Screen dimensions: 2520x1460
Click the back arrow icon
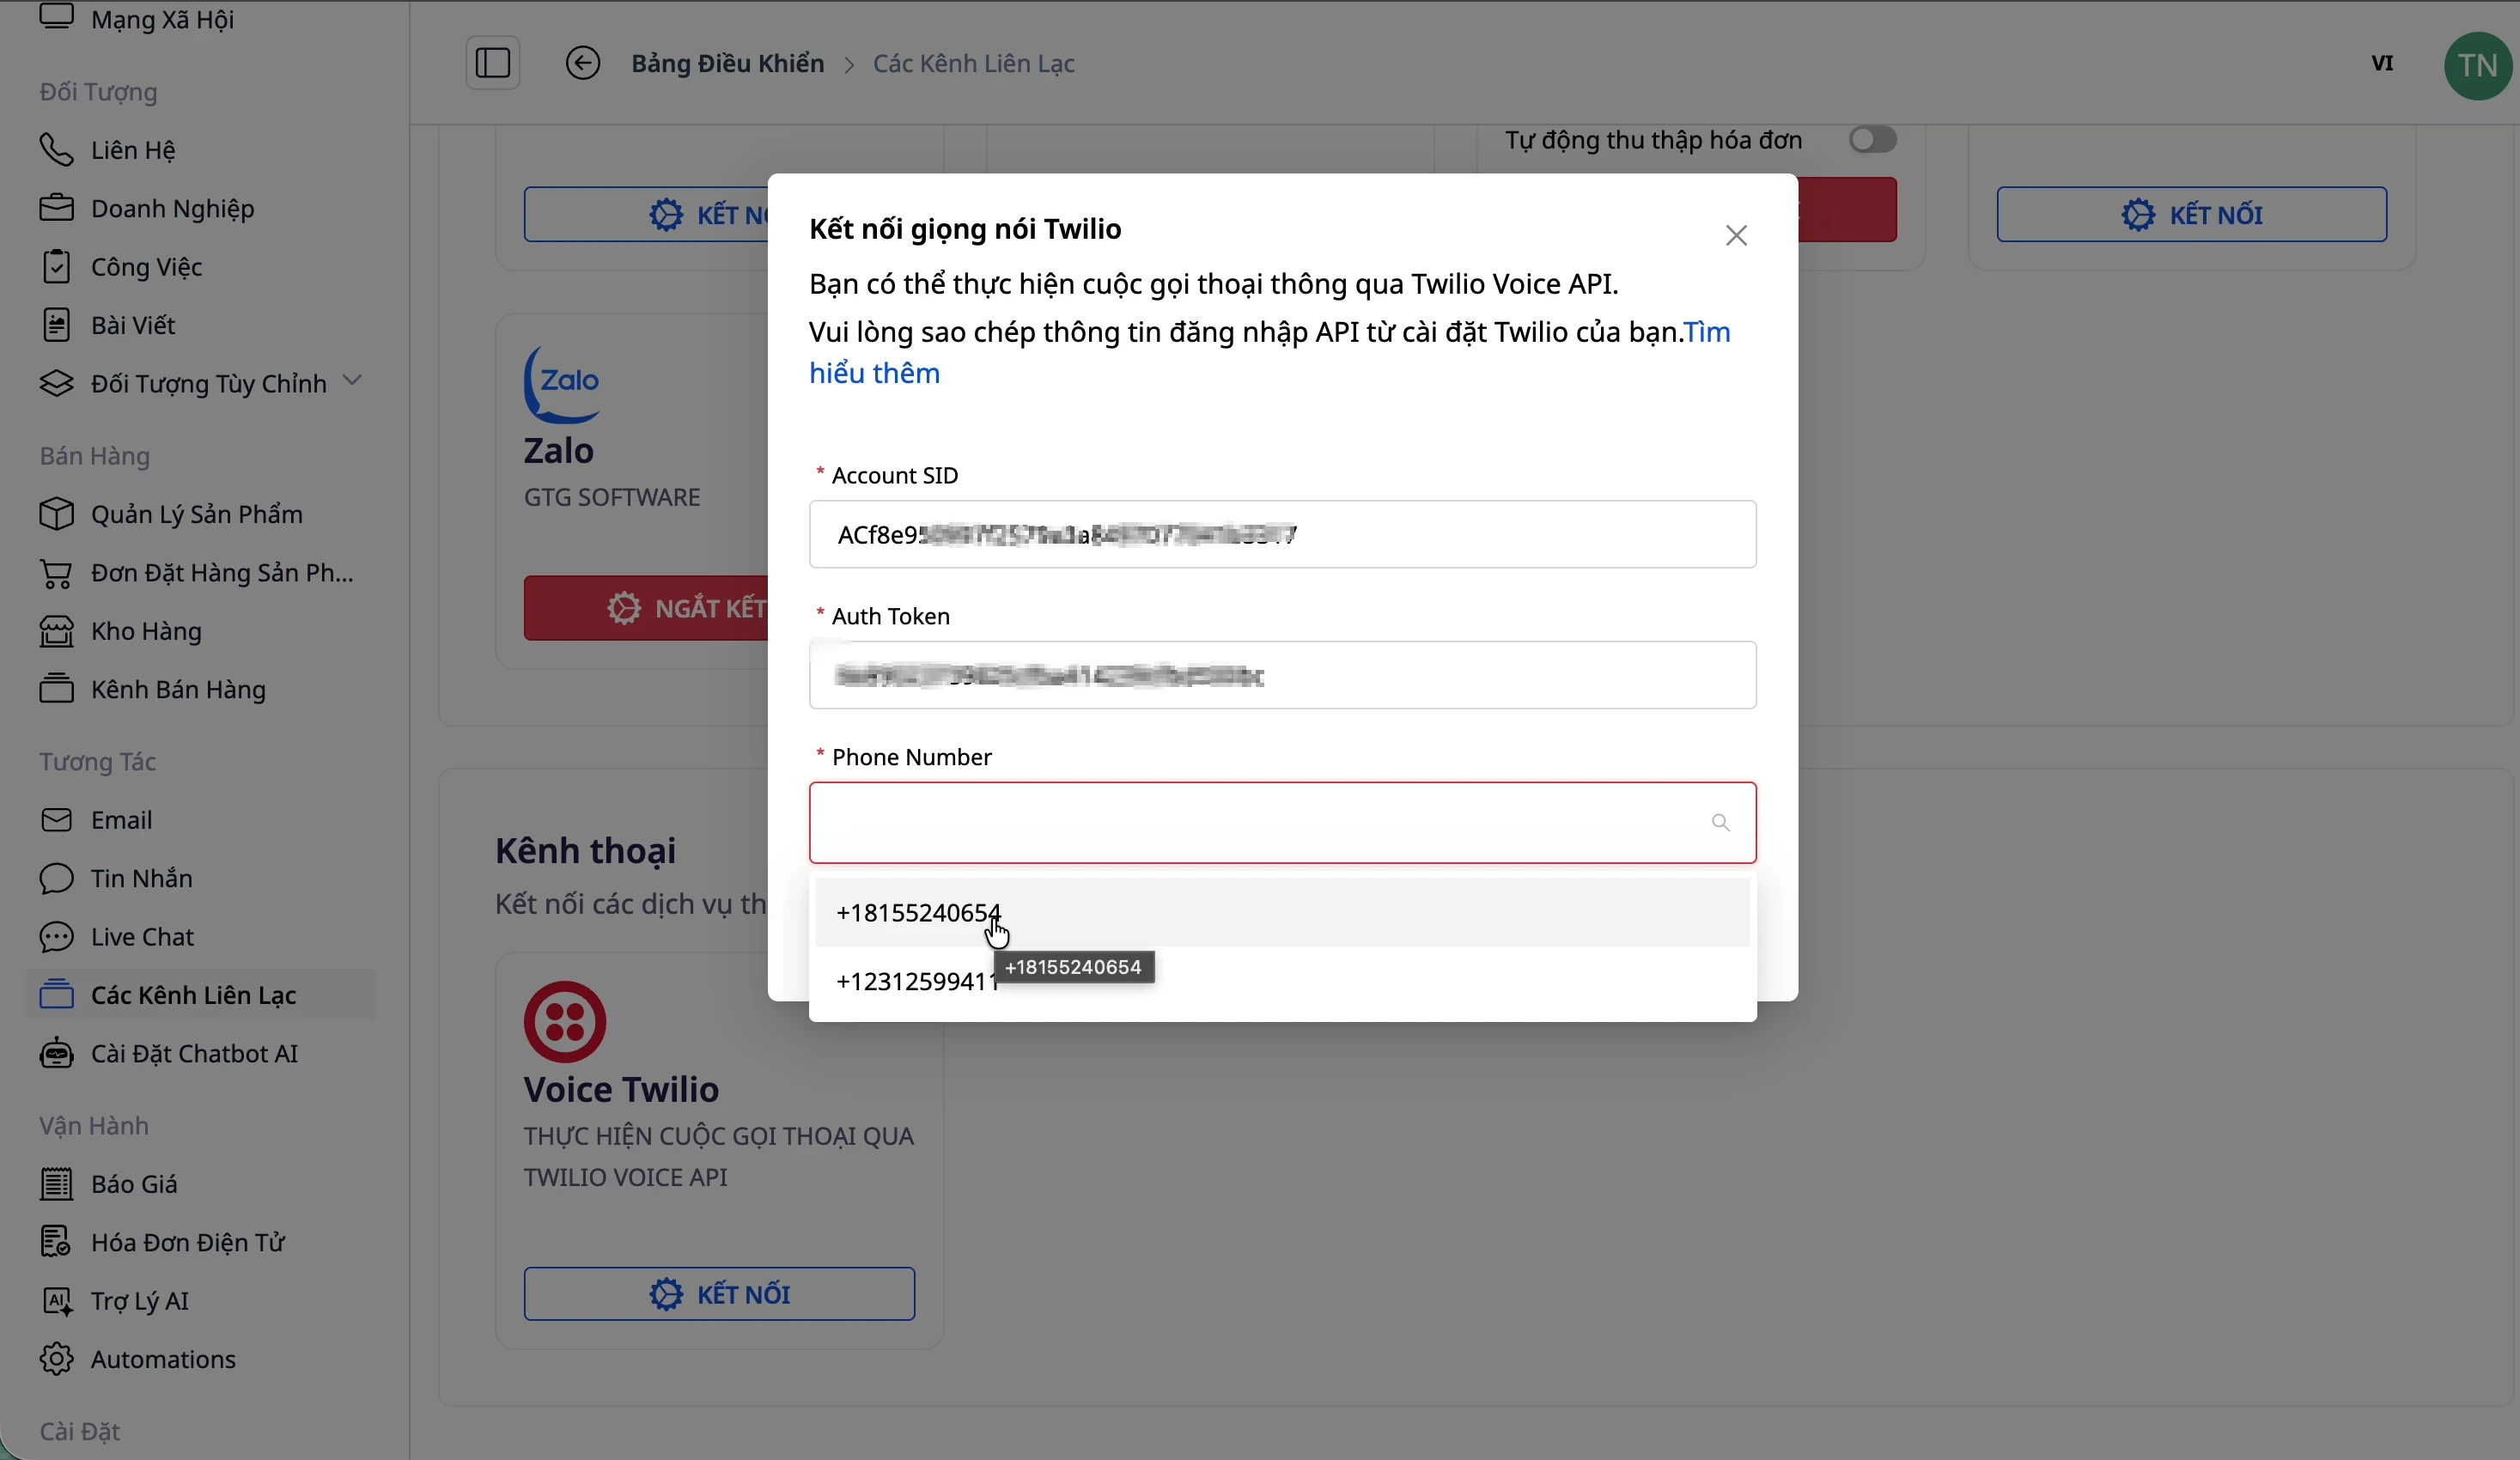coord(583,63)
